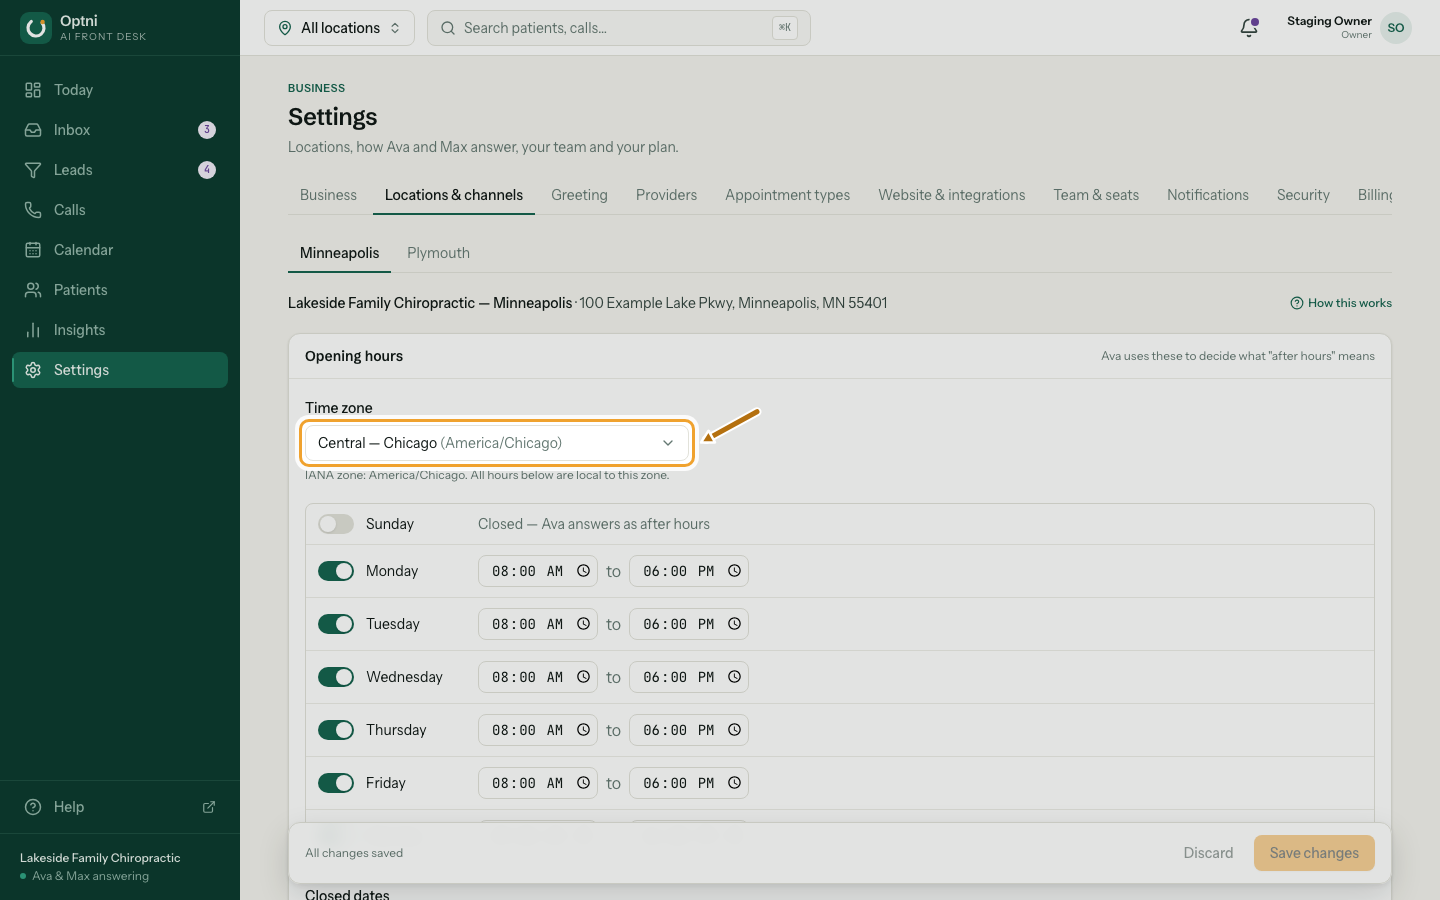Open Tuesday closing time clock picker

(734, 624)
